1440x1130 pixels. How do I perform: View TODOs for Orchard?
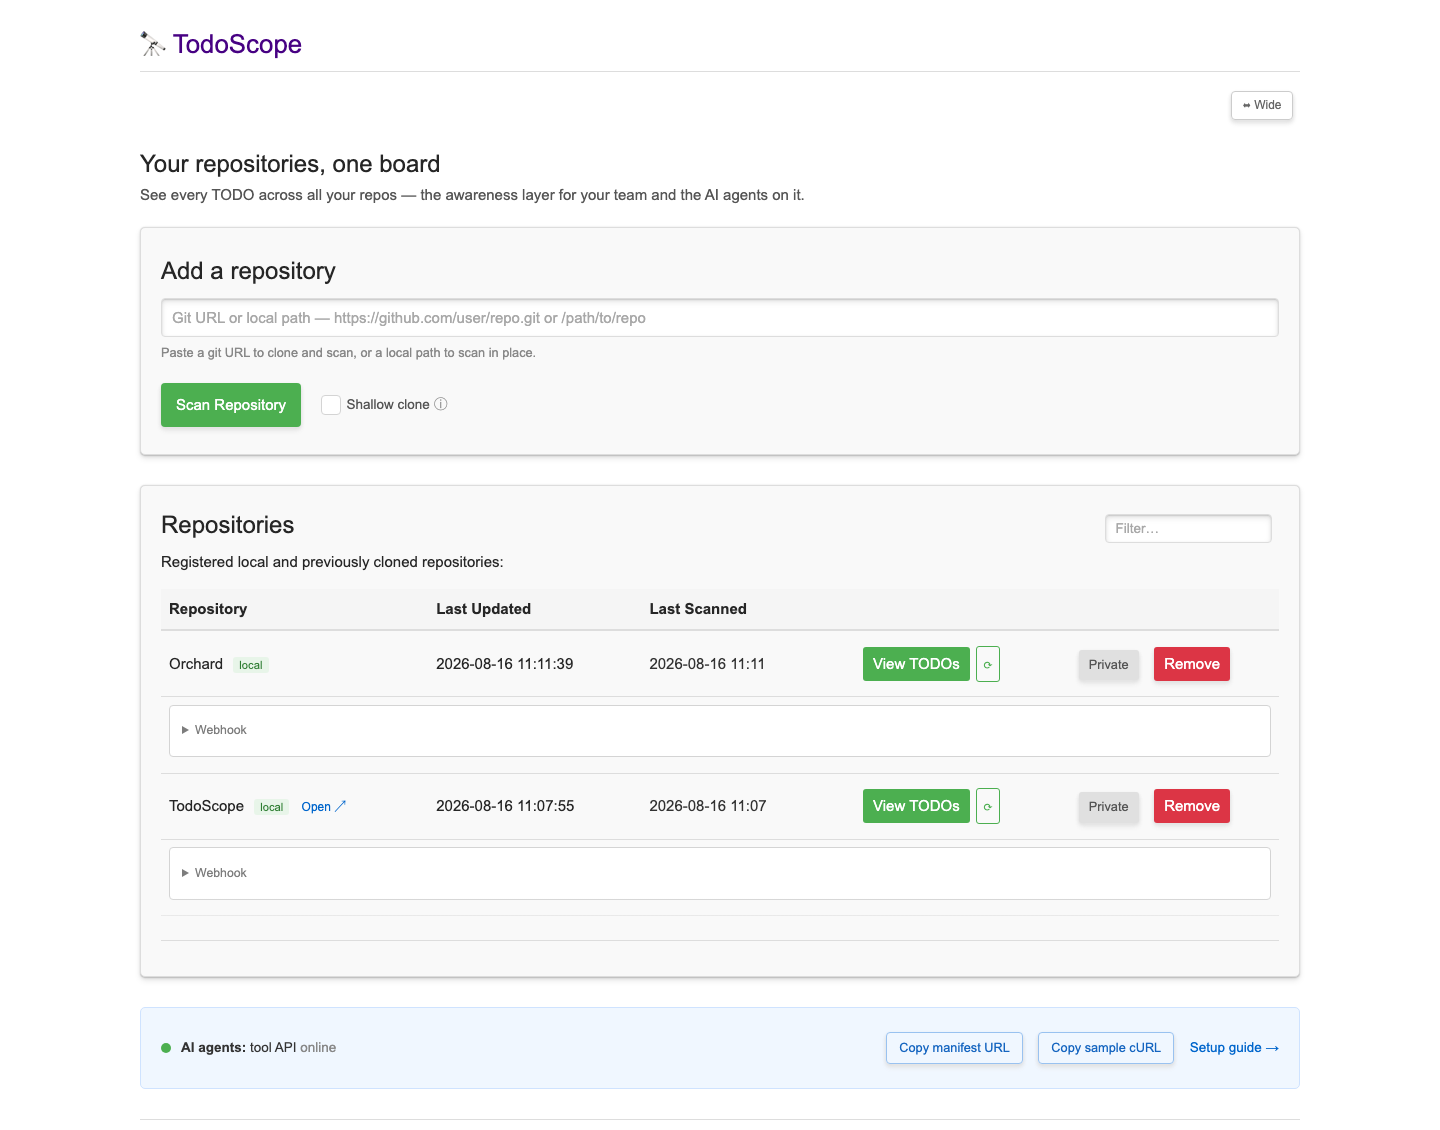916,664
